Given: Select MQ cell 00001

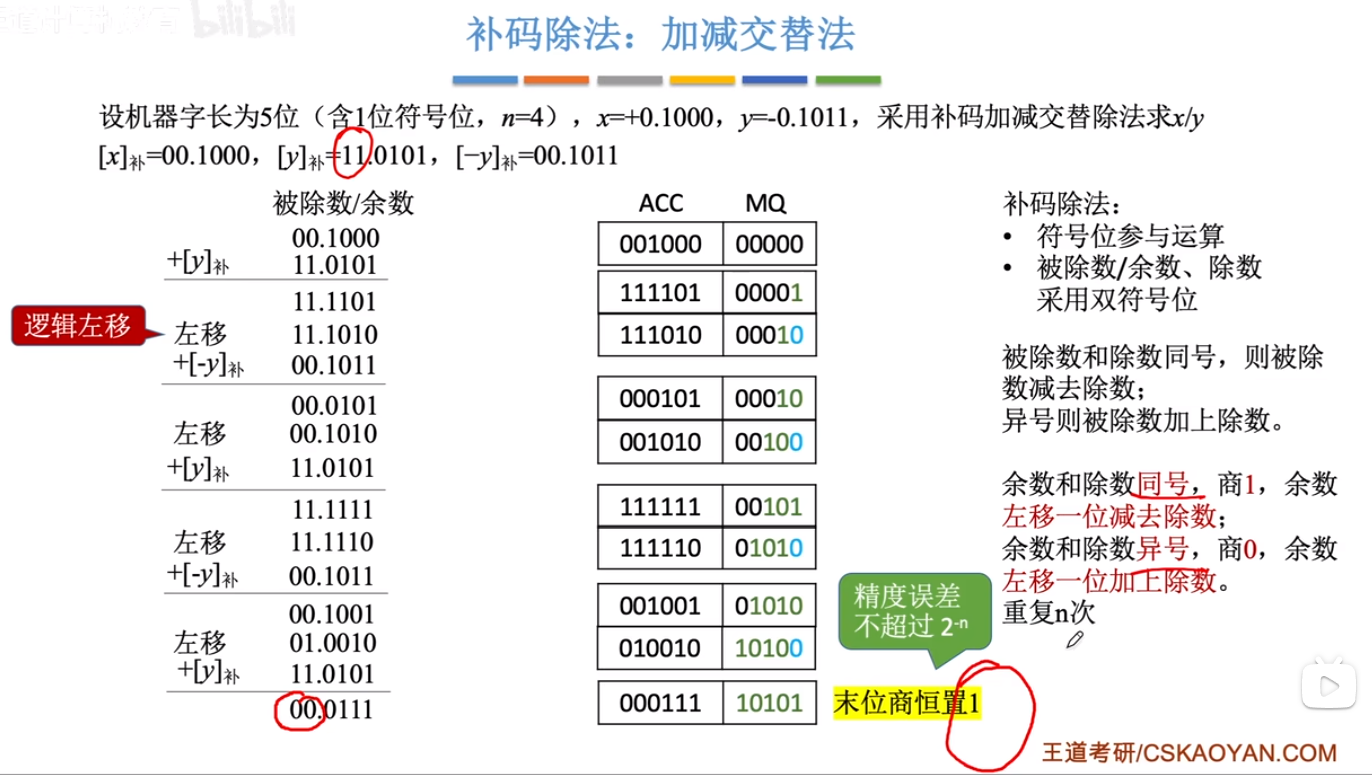Looking at the screenshot, I should click(x=769, y=291).
